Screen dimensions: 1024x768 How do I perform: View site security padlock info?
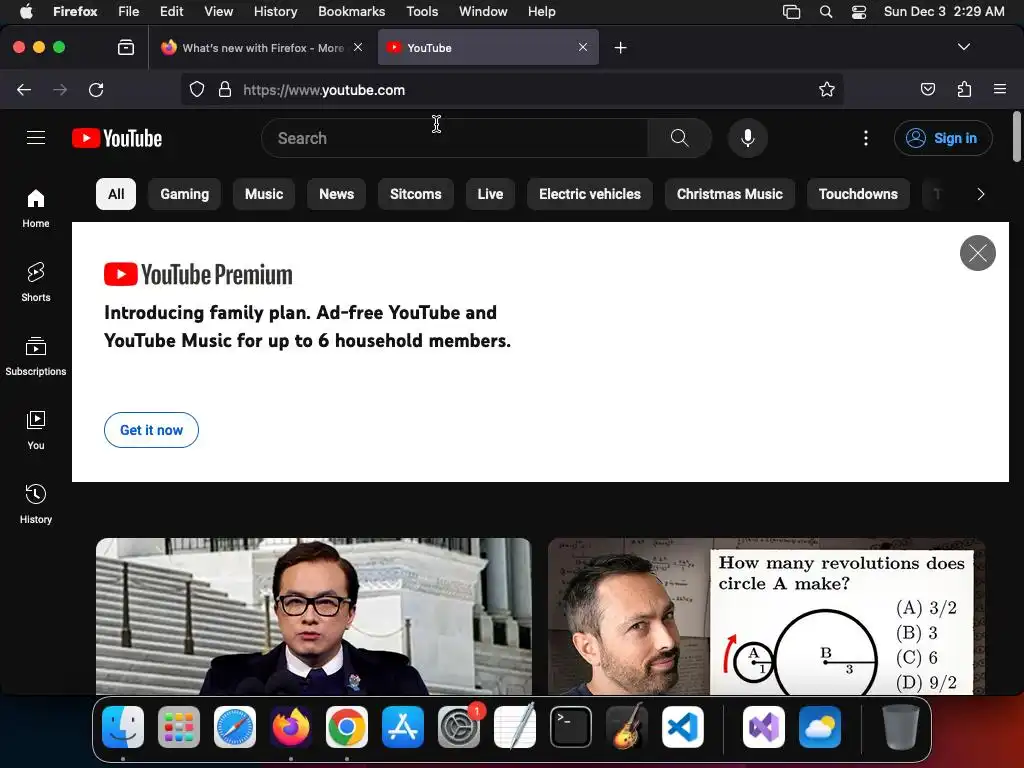coord(225,89)
